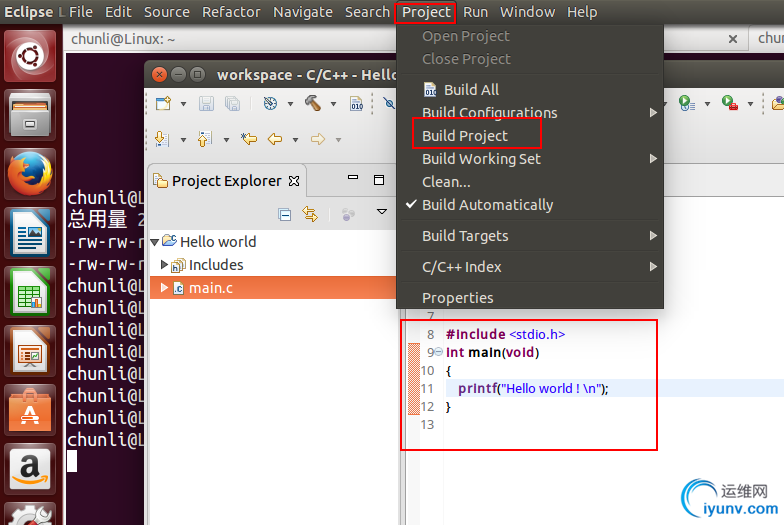Click the build configuration clock icon
This screenshot has height=525, width=784.
(x=270, y=104)
